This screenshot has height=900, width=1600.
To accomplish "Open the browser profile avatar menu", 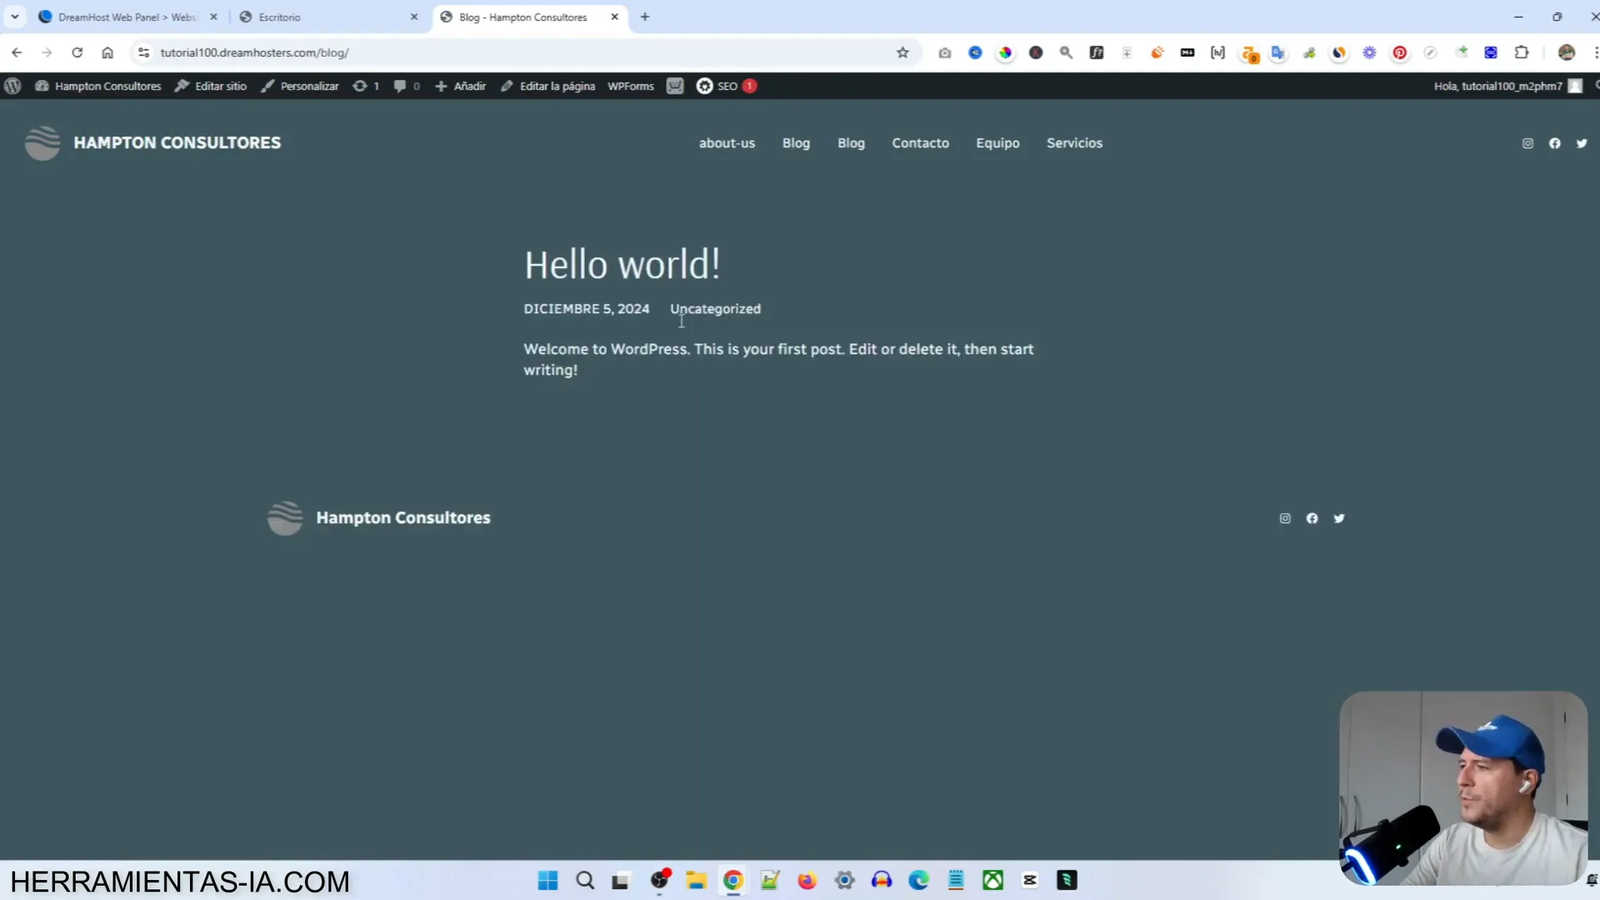I will coord(1565,52).
